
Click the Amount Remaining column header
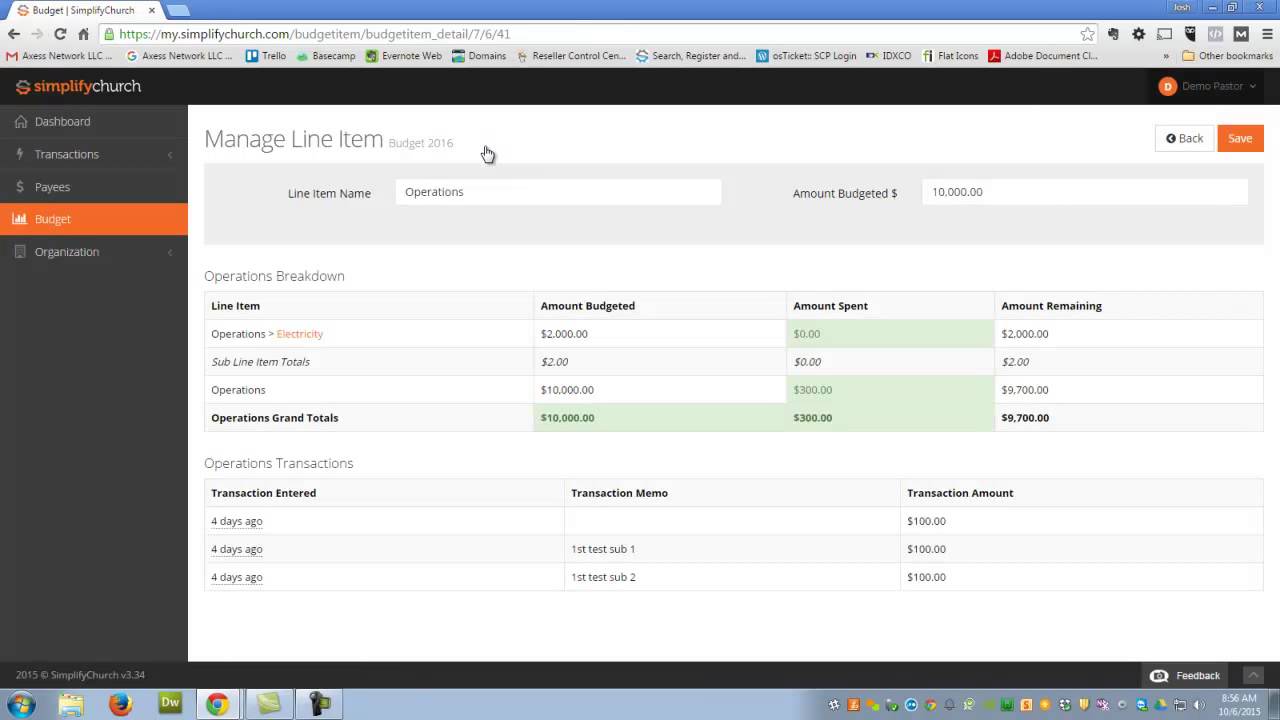[x=1051, y=306]
